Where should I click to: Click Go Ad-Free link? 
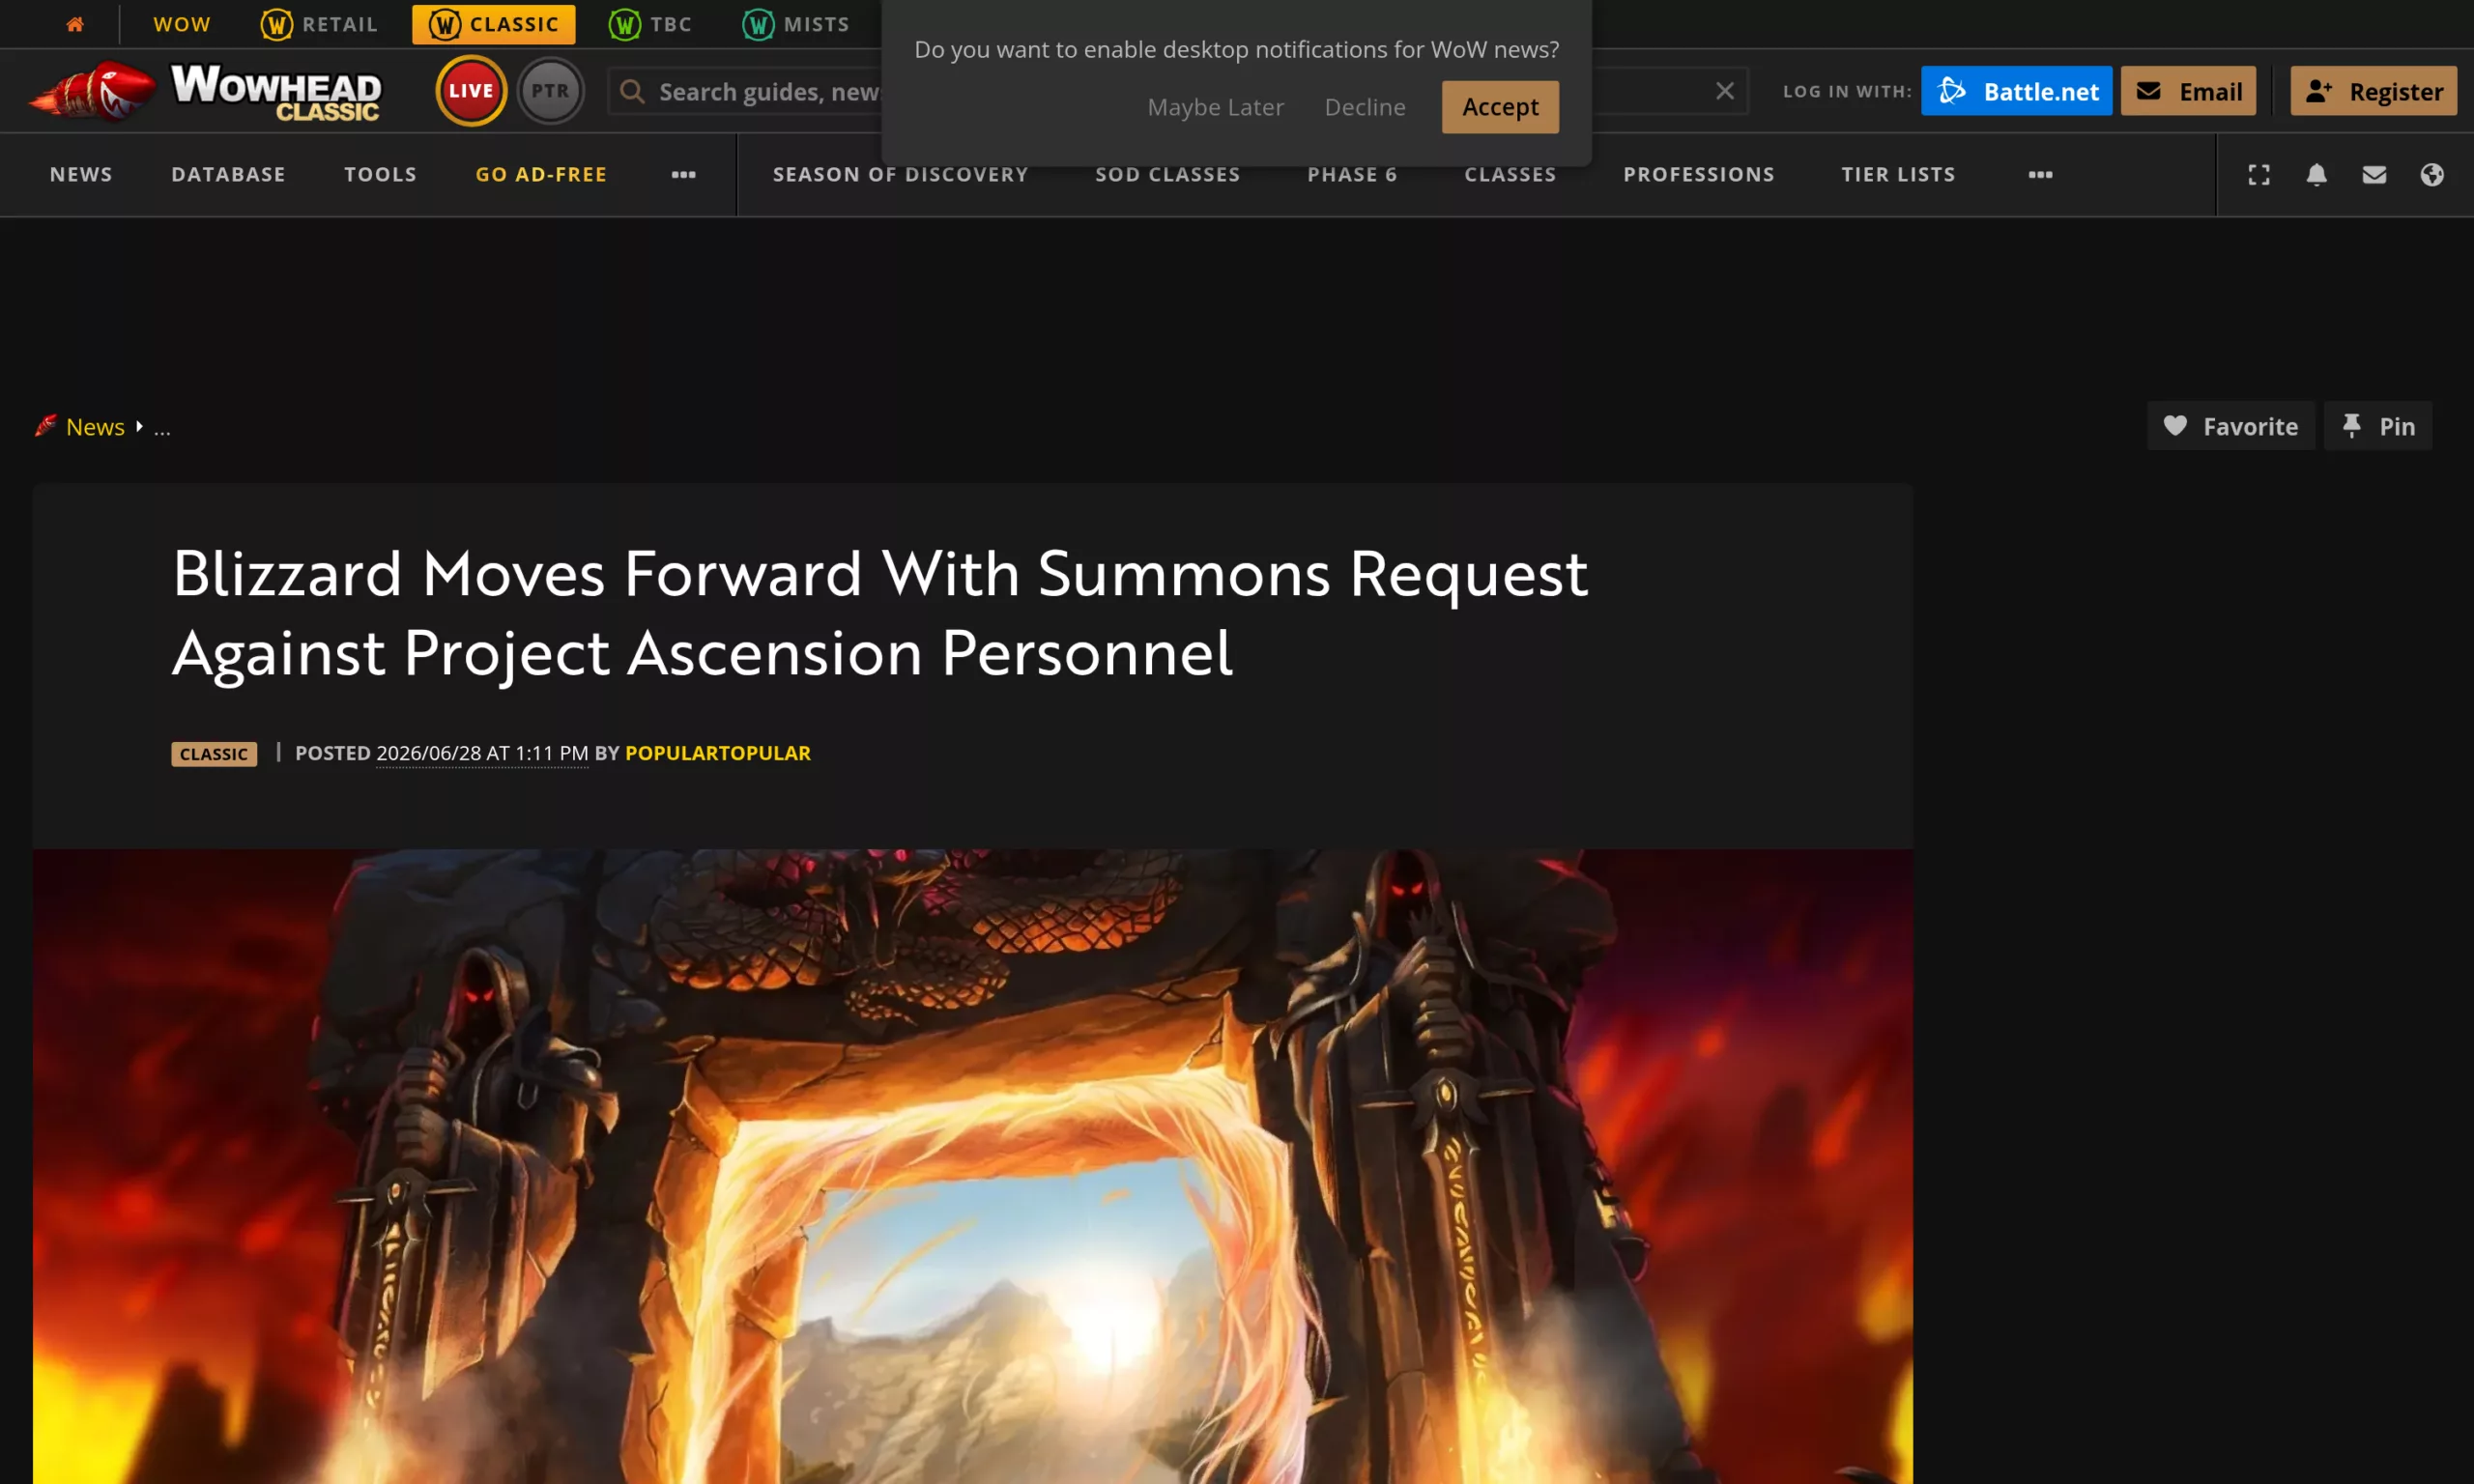tap(541, 174)
